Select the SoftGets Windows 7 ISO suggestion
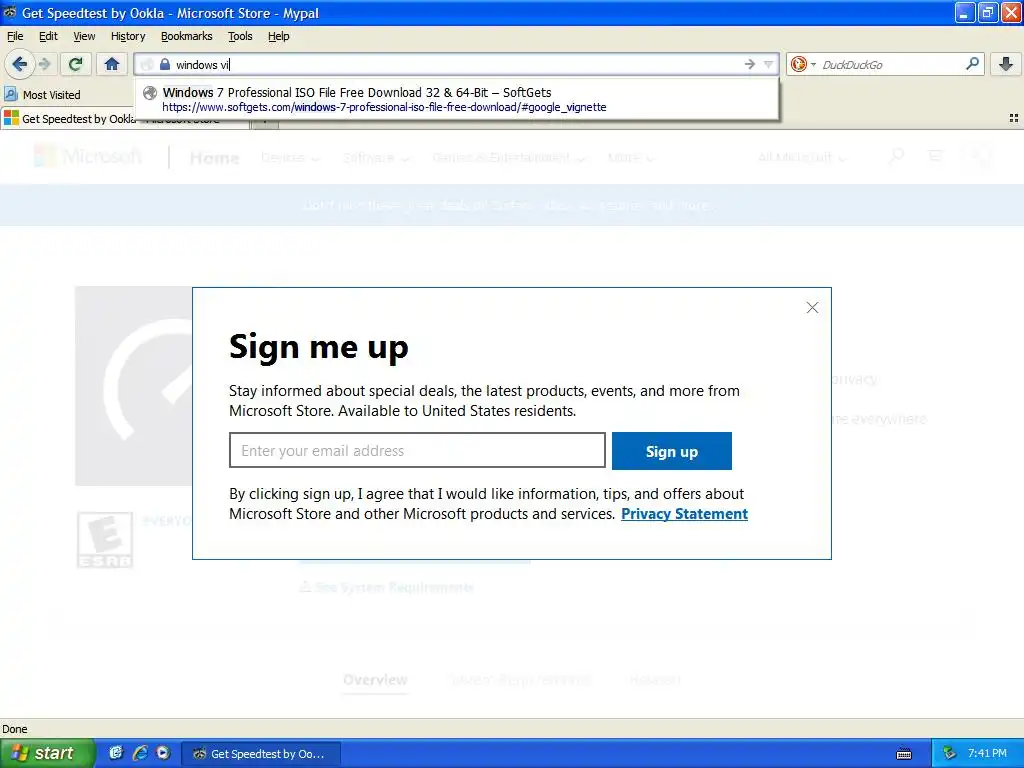Screen dimensions: 1024x768 456,99
